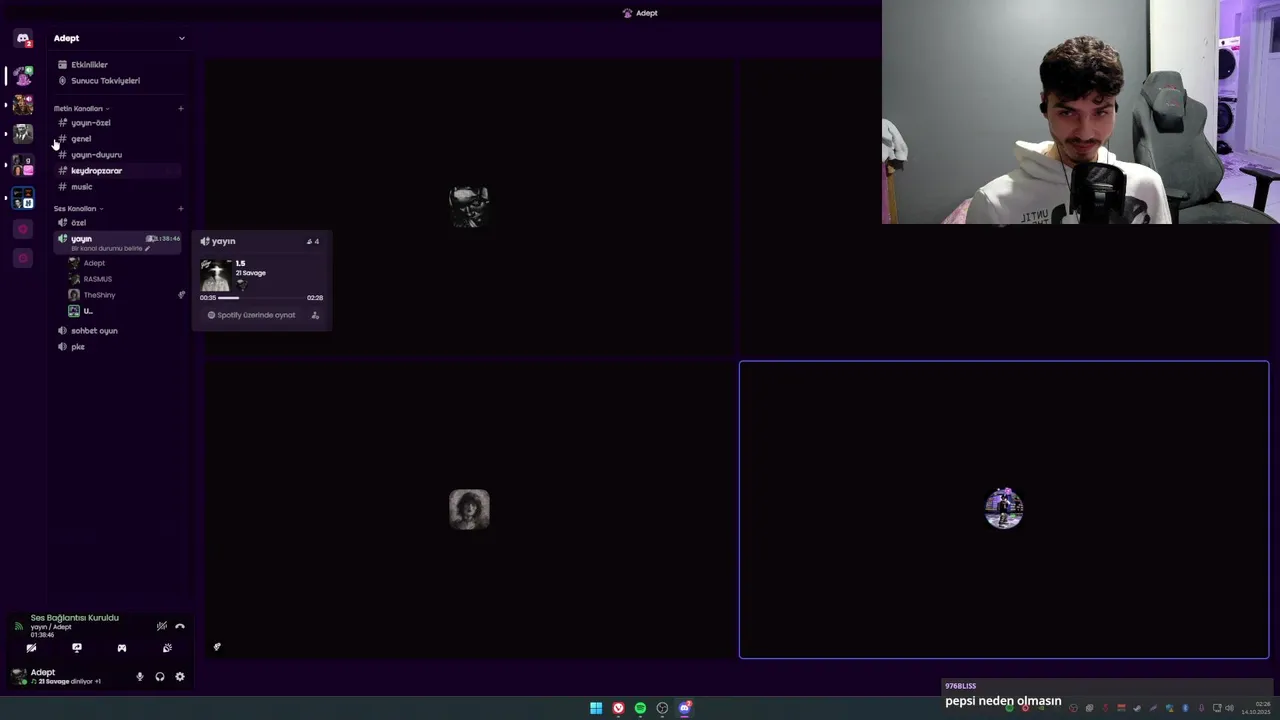Open the soundboard icon

tap(167, 648)
